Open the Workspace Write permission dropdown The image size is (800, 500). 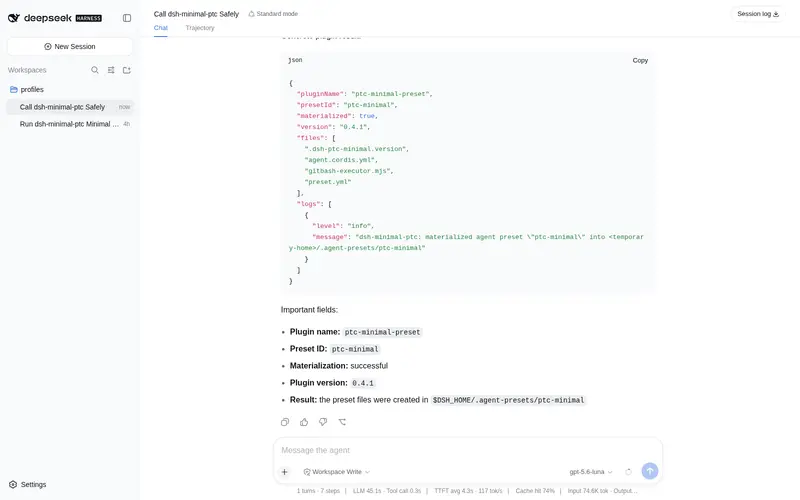[337, 472]
